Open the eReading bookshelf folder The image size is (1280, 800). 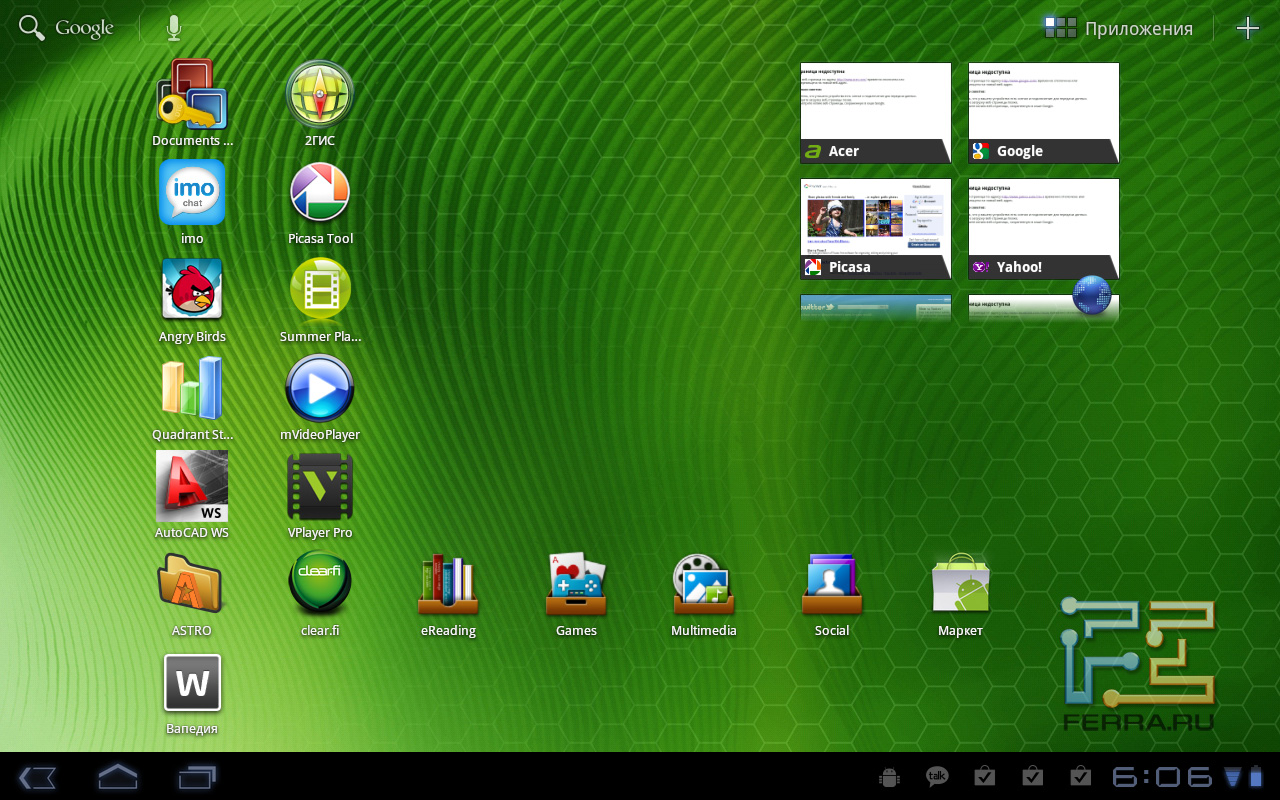448,585
